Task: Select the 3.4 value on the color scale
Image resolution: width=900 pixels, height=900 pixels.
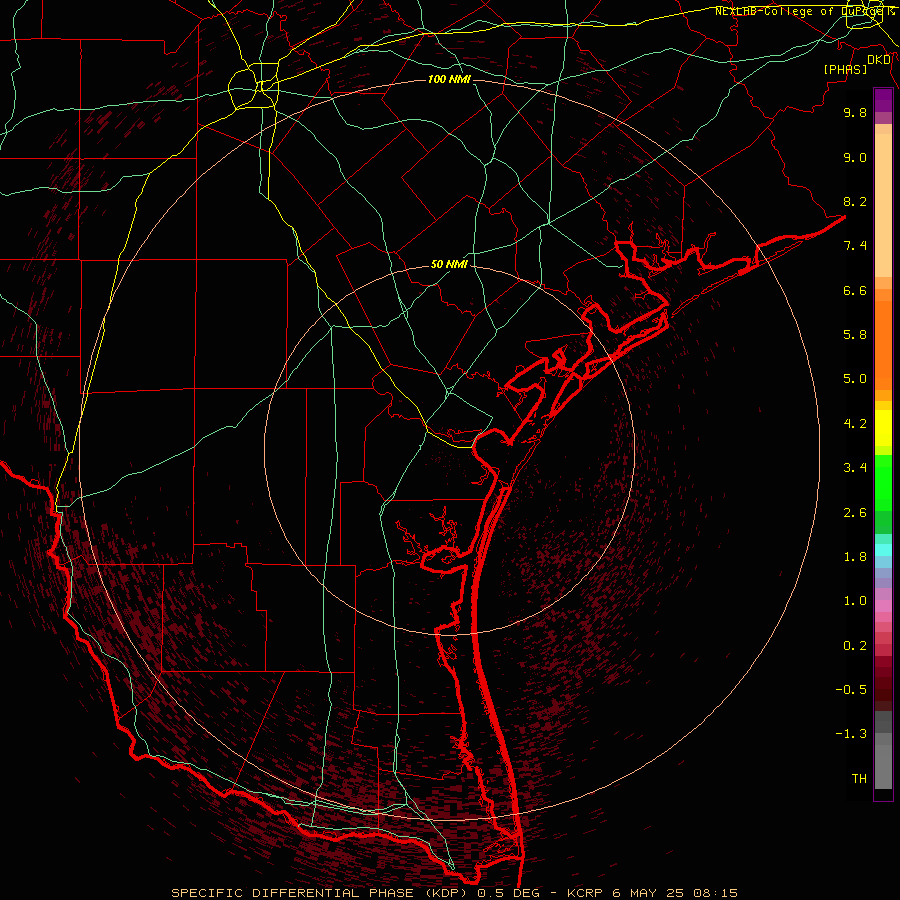Action: tap(855, 468)
